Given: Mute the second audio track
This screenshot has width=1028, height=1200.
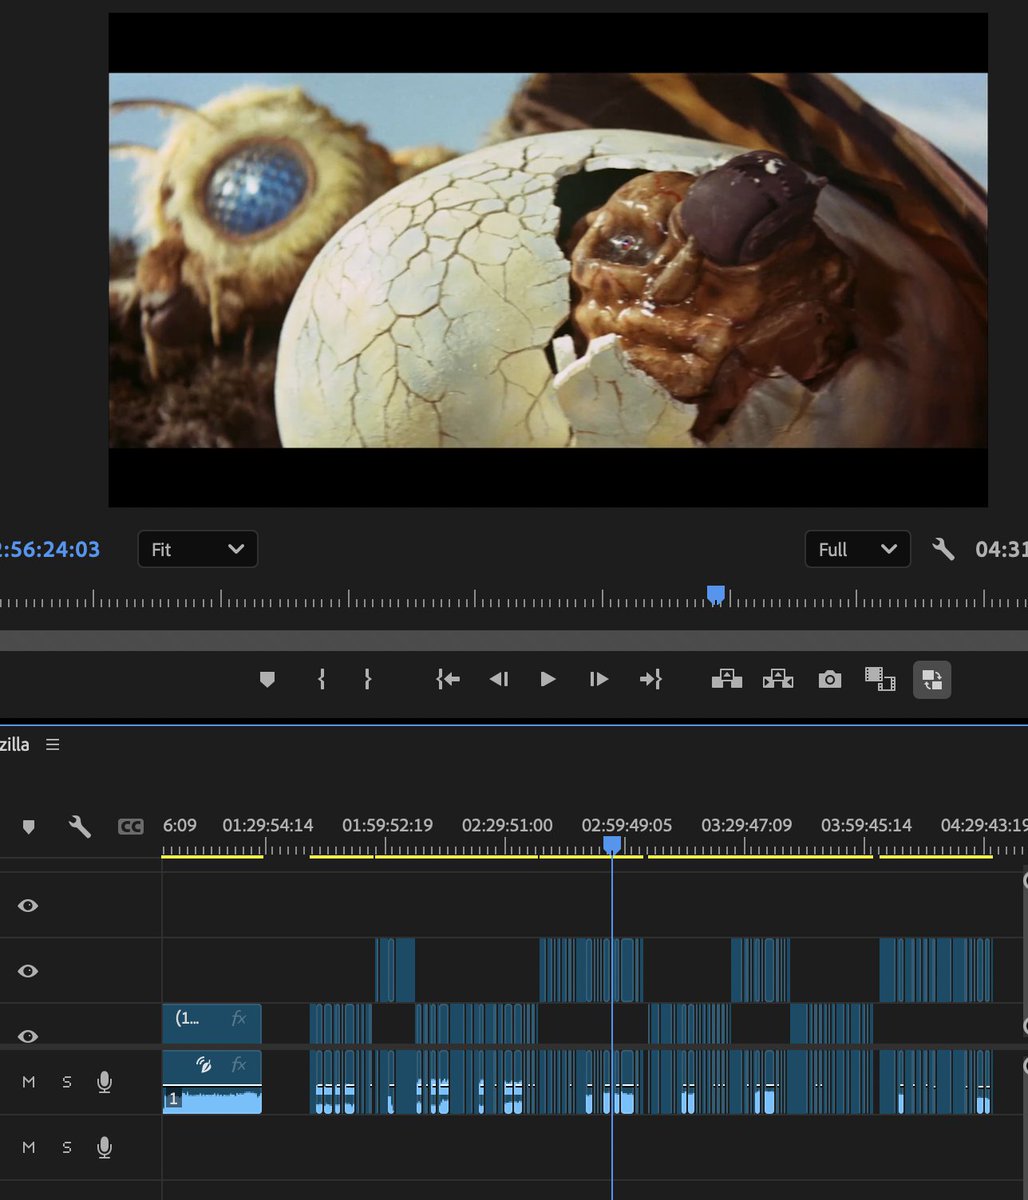Looking at the screenshot, I should (x=28, y=1147).
